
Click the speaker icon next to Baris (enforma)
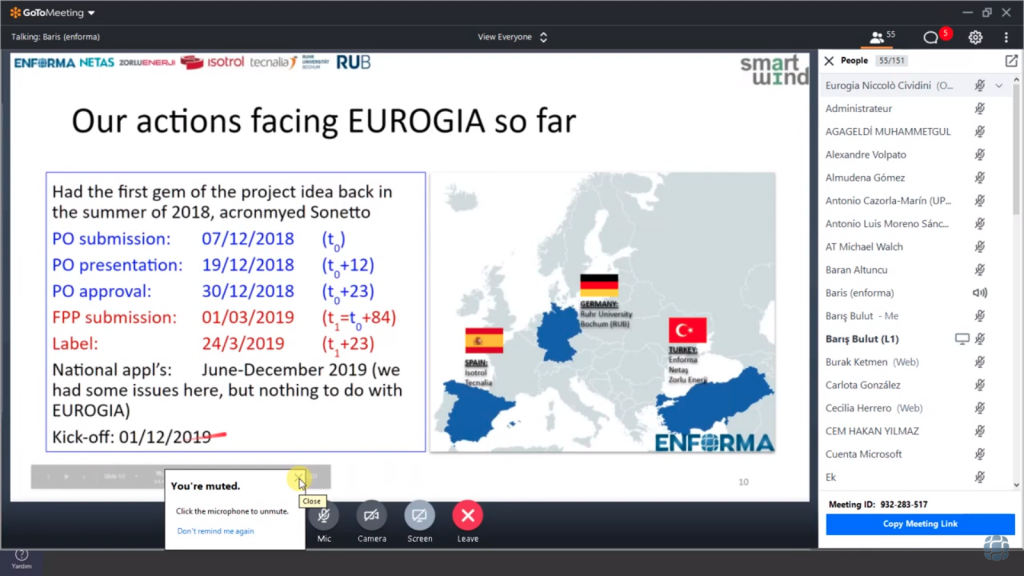pyautogui.click(x=980, y=293)
